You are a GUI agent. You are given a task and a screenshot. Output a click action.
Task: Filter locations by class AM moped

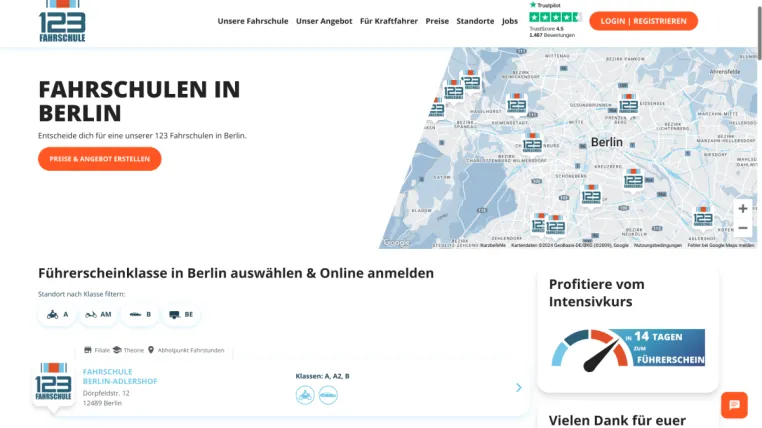[x=98, y=314]
